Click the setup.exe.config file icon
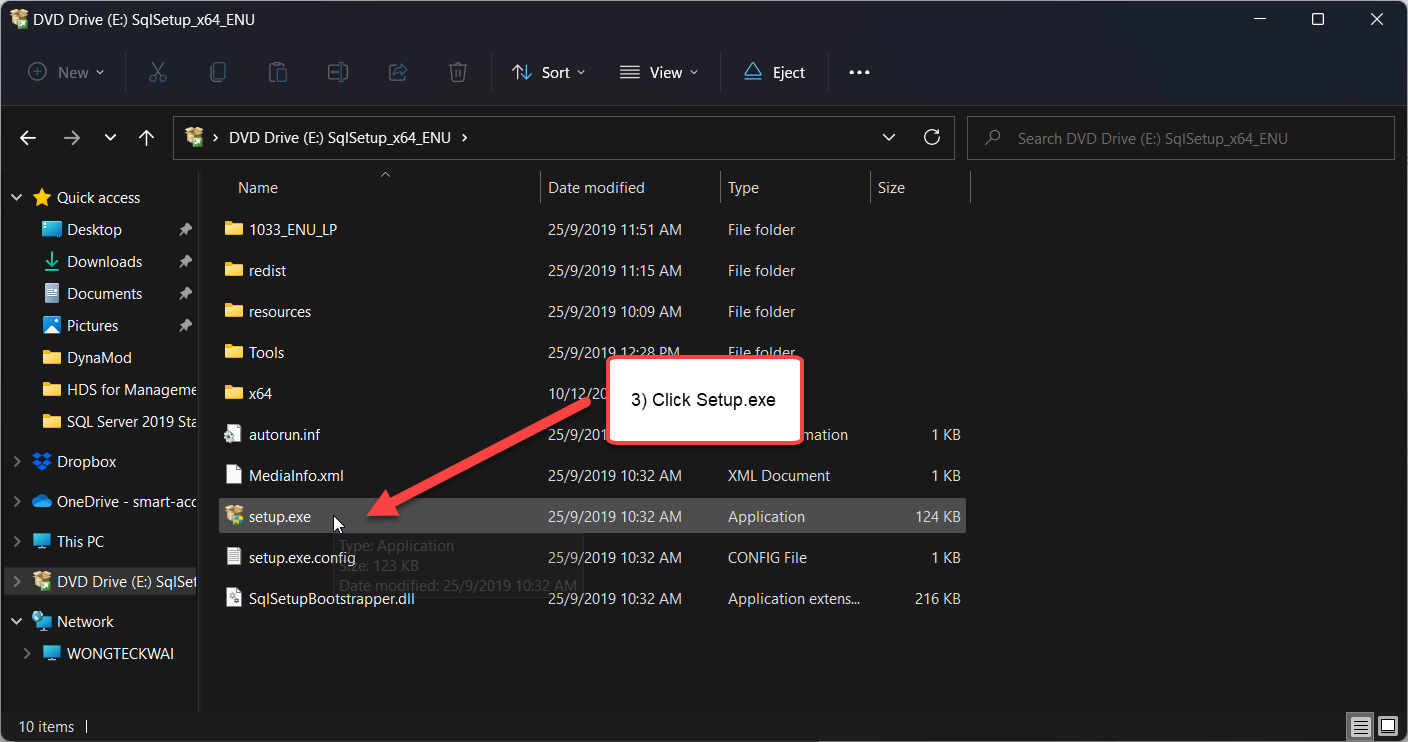The image size is (1408, 742). pyautogui.click(x=234, y=557)
